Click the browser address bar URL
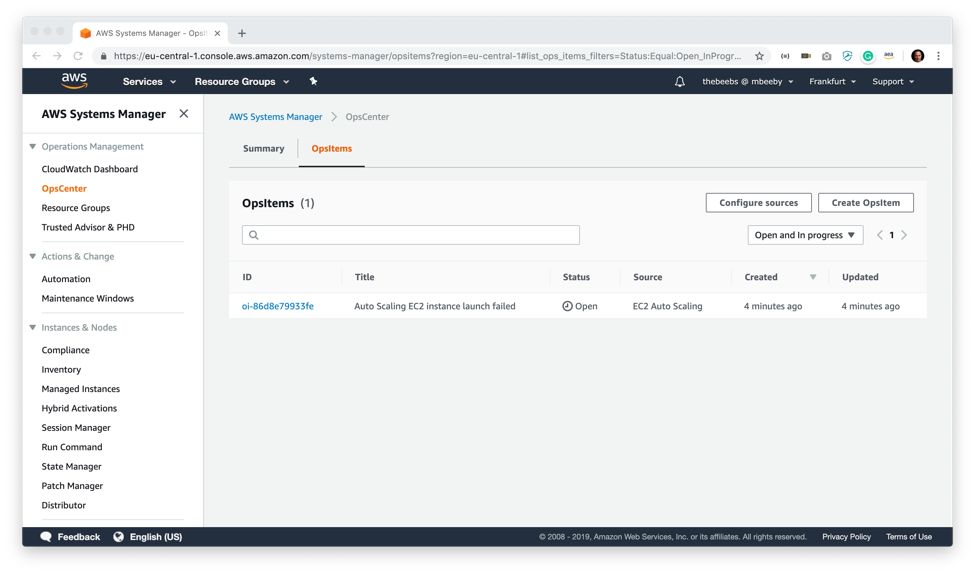The width and height of the screenshot is (974, 572). pos(427,56)
